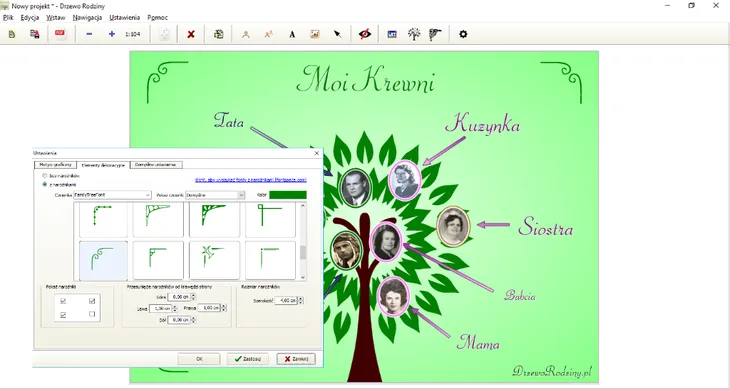Click the corner ornament icon in toolbar
Viewport: 730px width, 389px height.
tap(435, 34)
